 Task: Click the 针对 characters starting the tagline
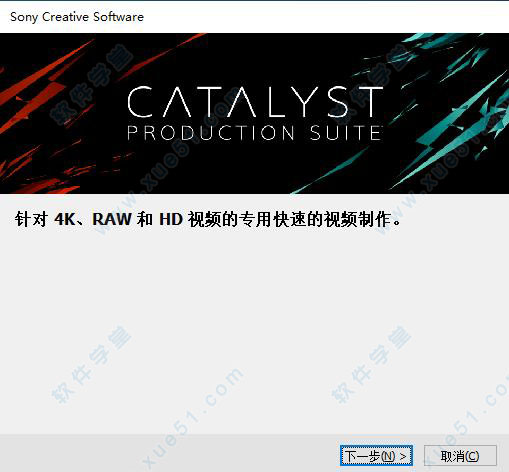[x=31, y=219]
